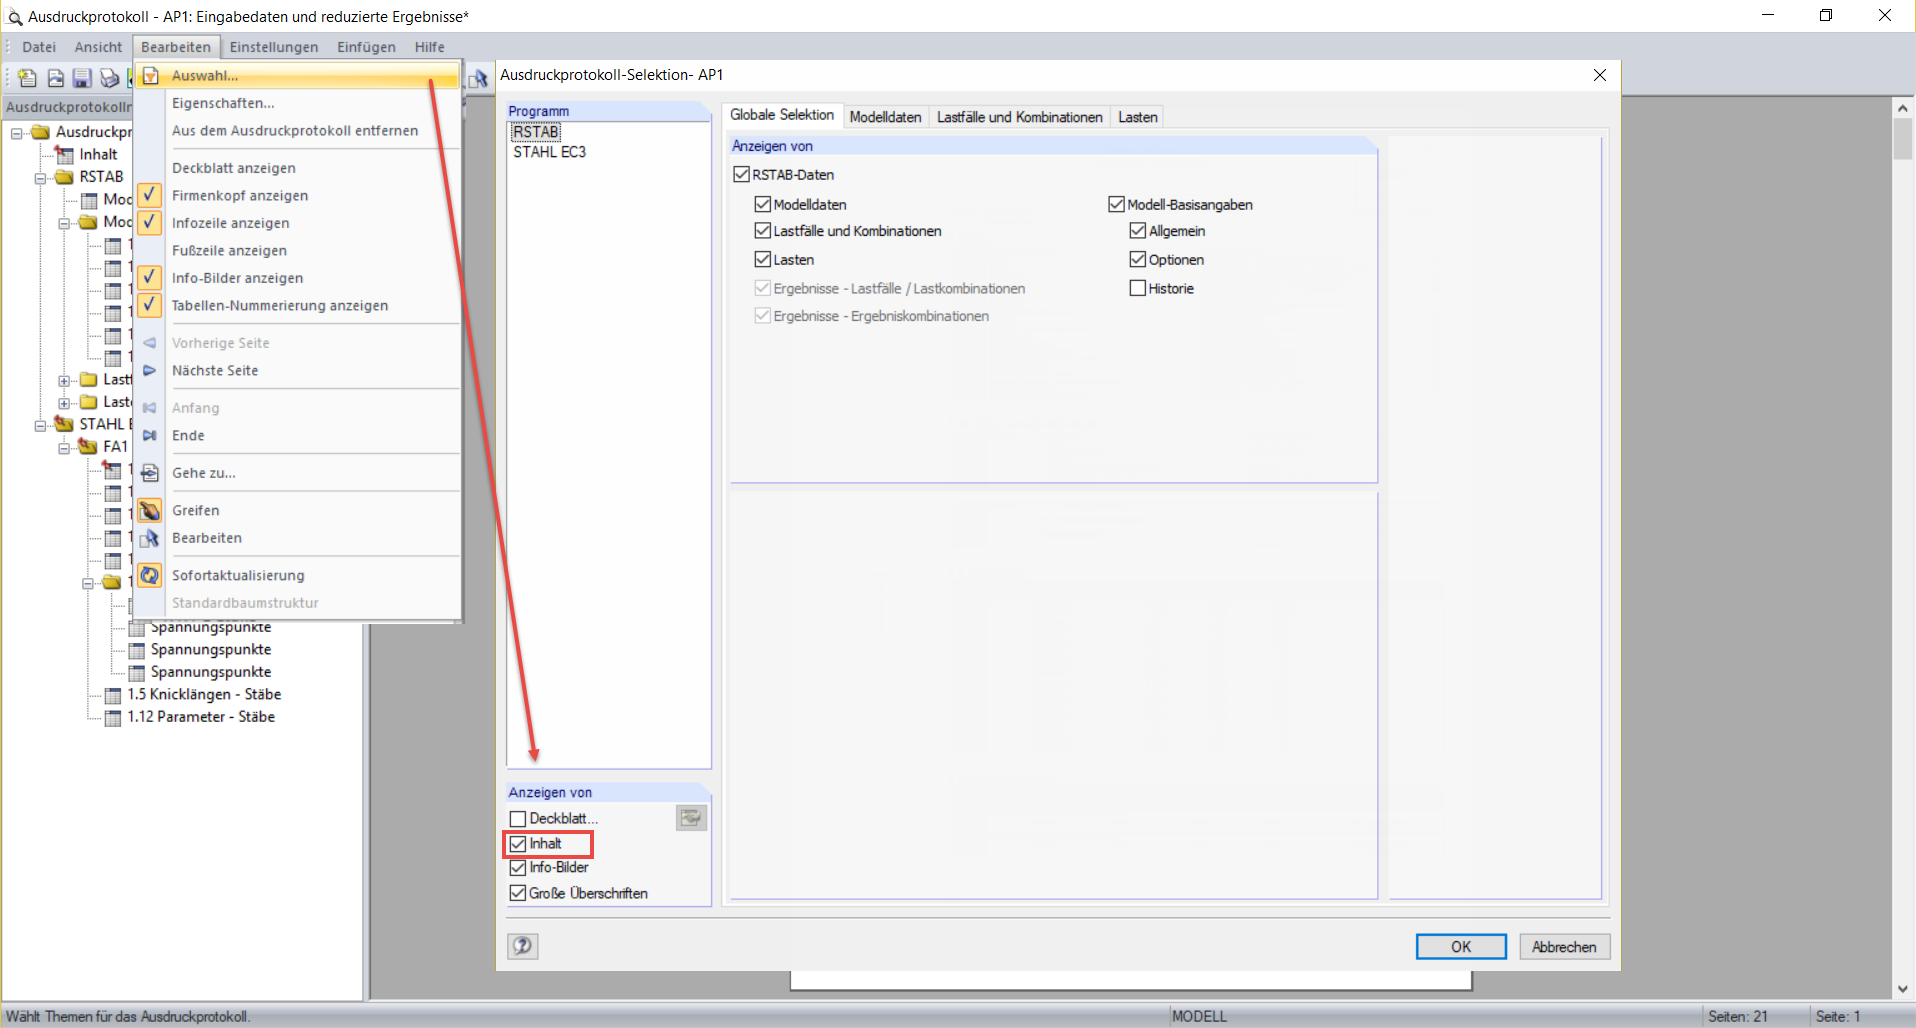Click the printer icon in toolbar
Image resolution: width=1916 pixels, height=1028 pixels.
coord(109,78)
